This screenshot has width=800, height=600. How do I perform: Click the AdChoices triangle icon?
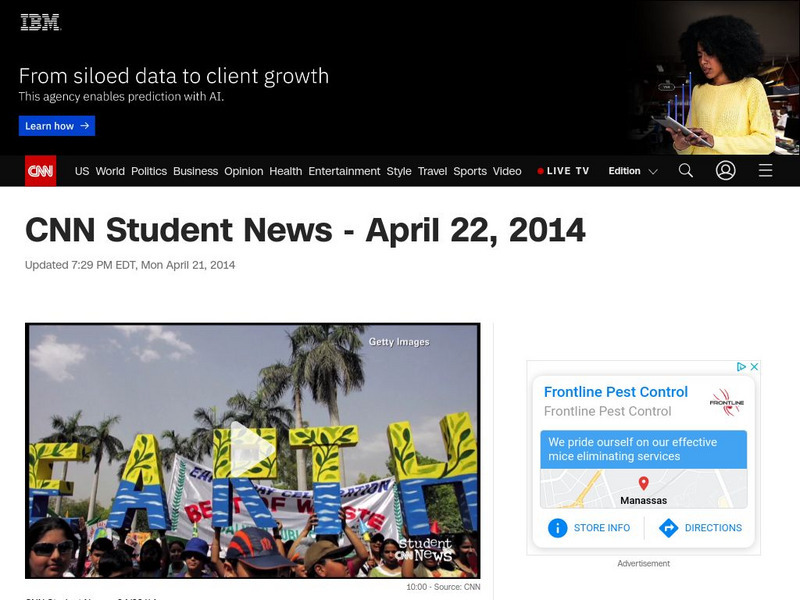click(741, 366)
